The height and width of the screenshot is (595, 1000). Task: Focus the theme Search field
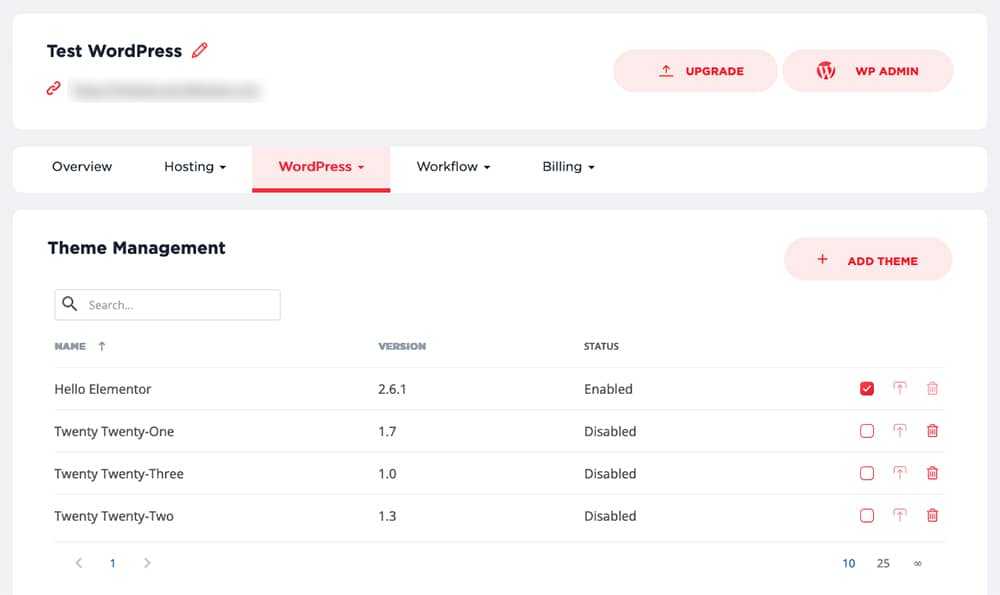[x=168, y=305]
